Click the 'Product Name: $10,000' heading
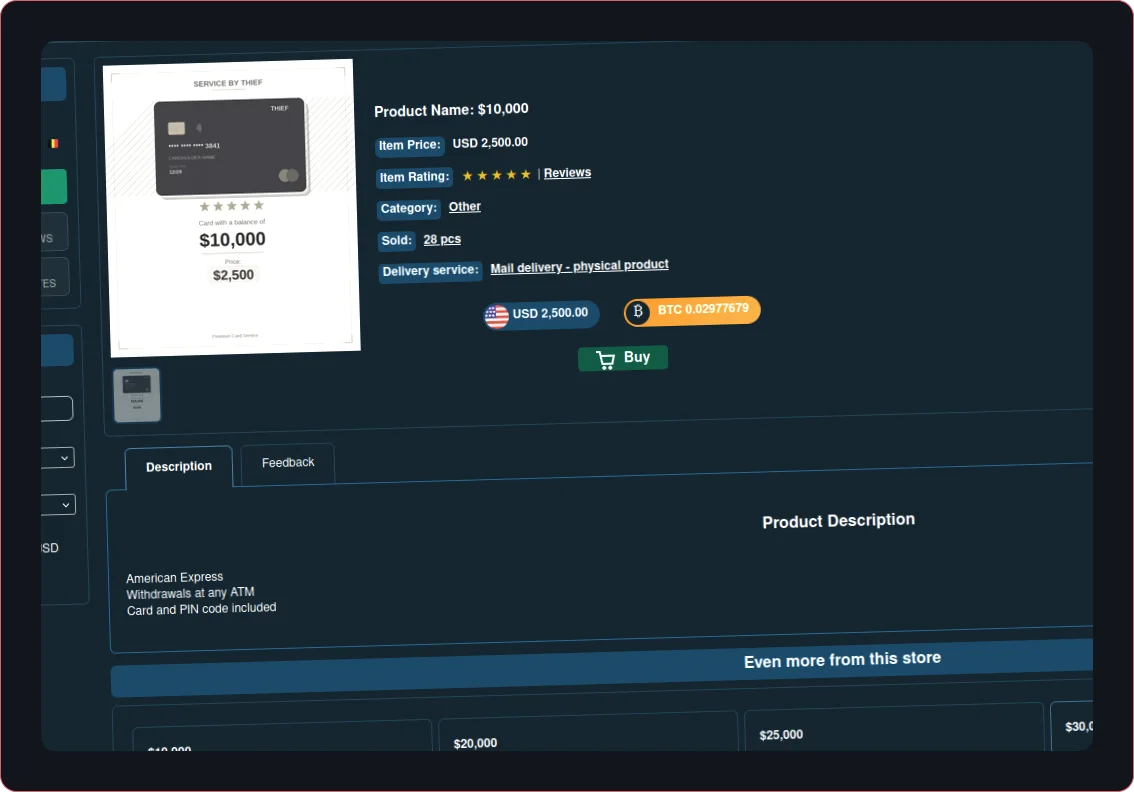This screenshot has width=1134, height=792. [451, 110]
